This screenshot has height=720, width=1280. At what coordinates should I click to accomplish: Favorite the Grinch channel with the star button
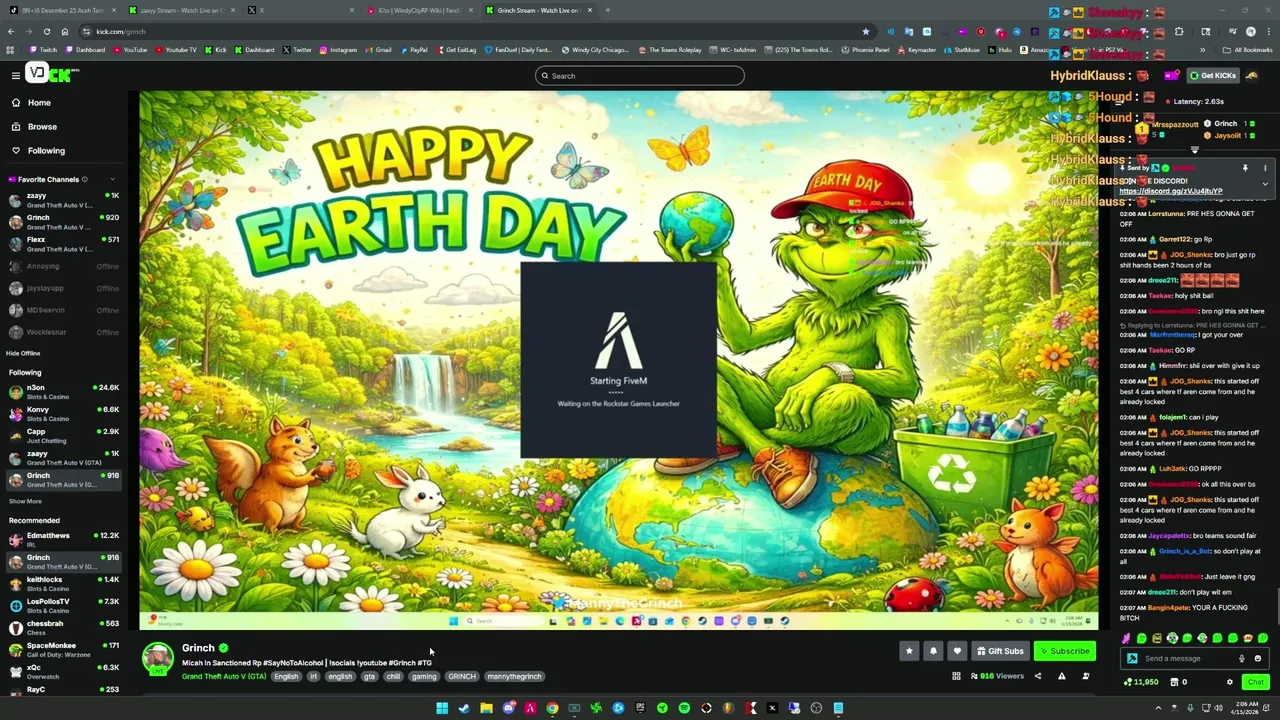point(909,651)
